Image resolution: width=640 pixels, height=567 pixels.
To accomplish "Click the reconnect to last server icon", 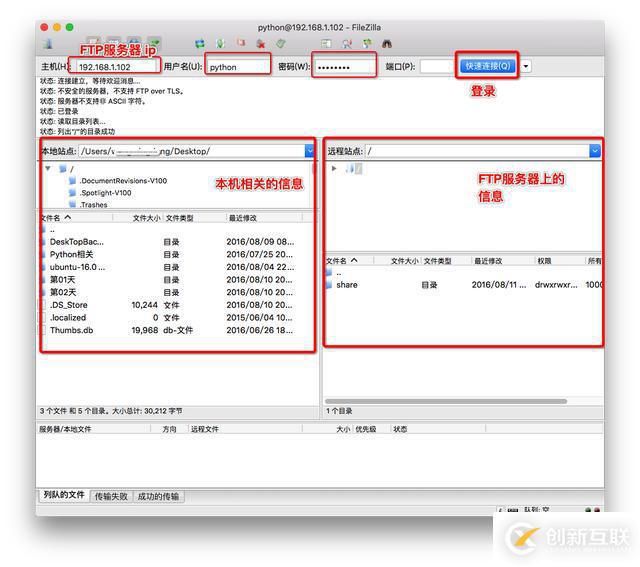I will (281, 43).
